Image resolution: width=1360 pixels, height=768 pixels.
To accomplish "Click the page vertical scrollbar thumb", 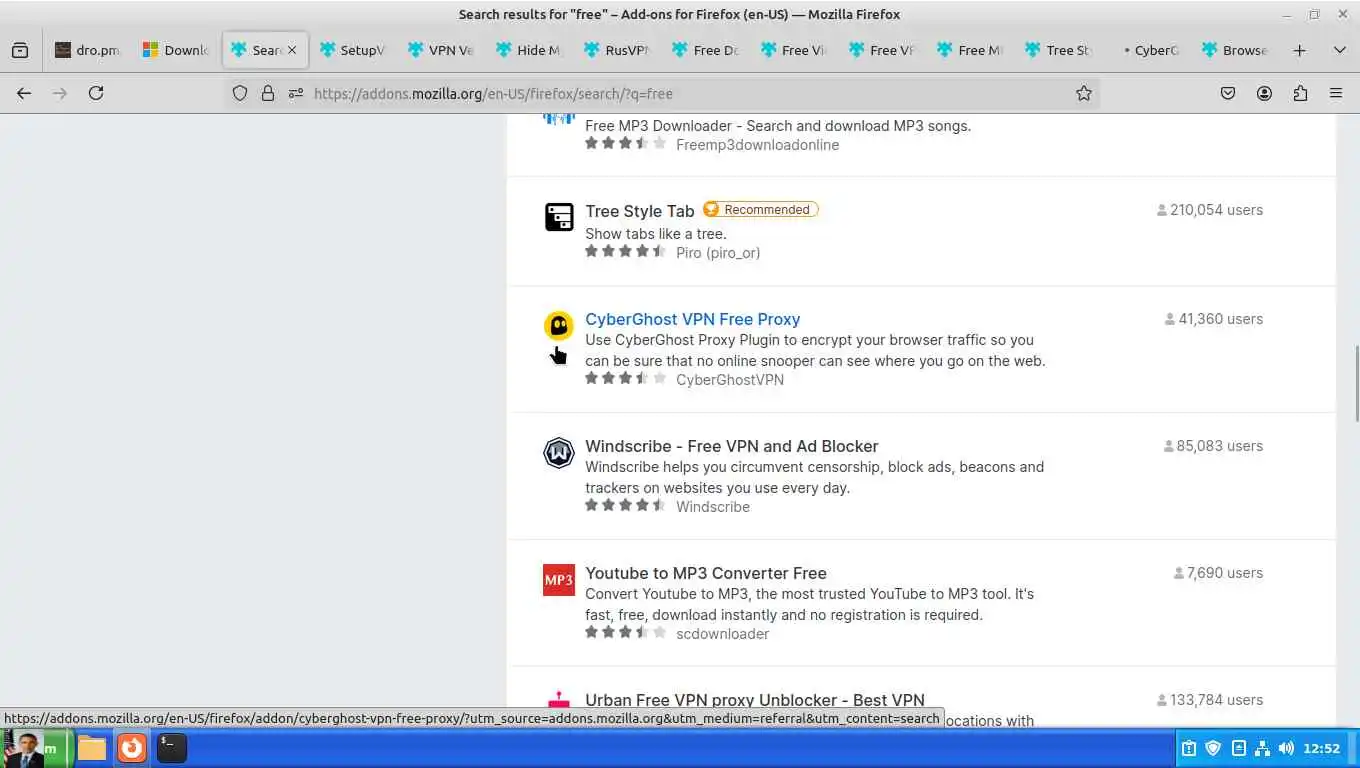I will pyautogui.click(x=1356, y=383).
